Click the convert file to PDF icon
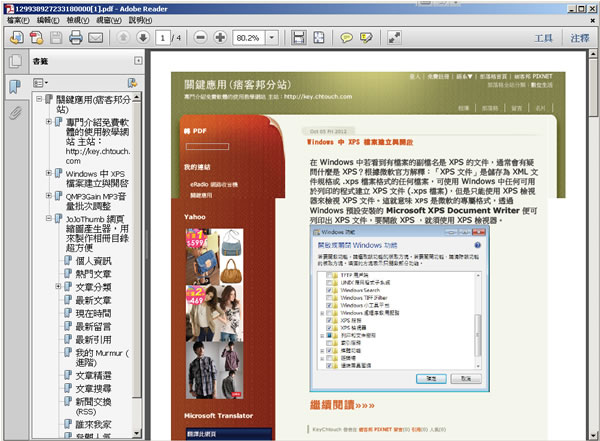Screen dimensions: 600x441 click(37, 38)
